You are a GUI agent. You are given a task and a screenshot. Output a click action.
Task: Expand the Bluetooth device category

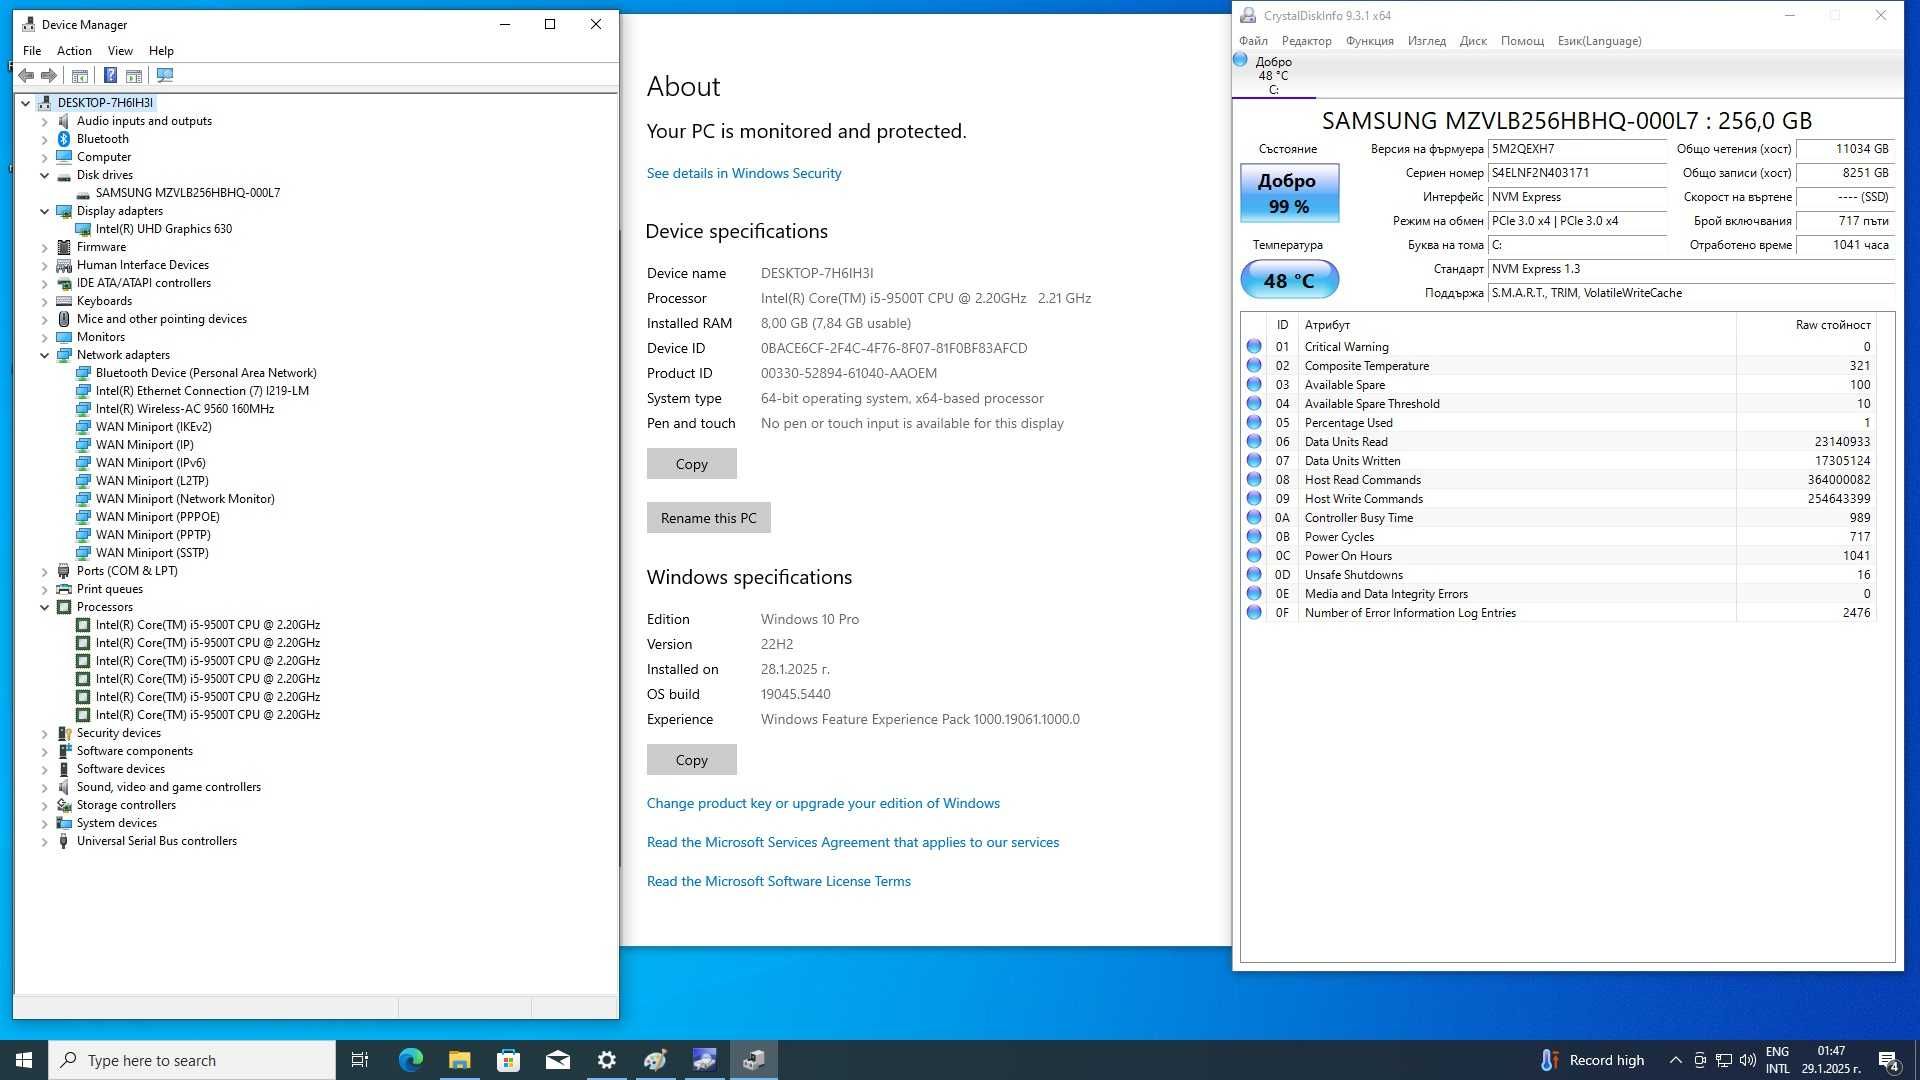(x=44, y=139)
